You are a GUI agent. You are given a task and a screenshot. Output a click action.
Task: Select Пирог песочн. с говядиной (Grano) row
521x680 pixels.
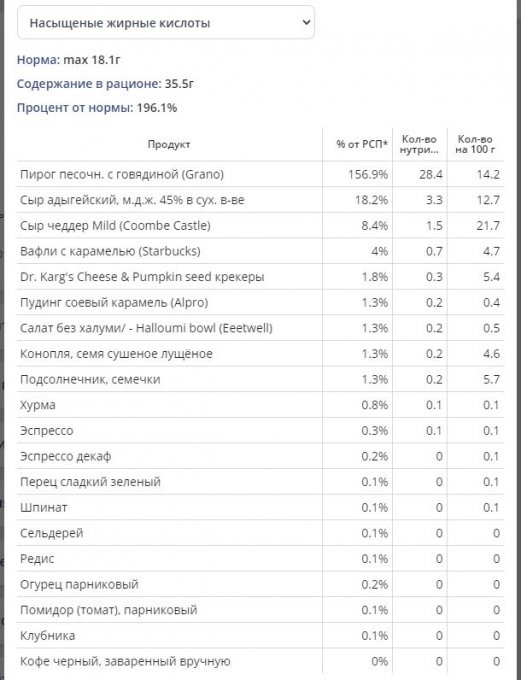(x=260, y=174)
